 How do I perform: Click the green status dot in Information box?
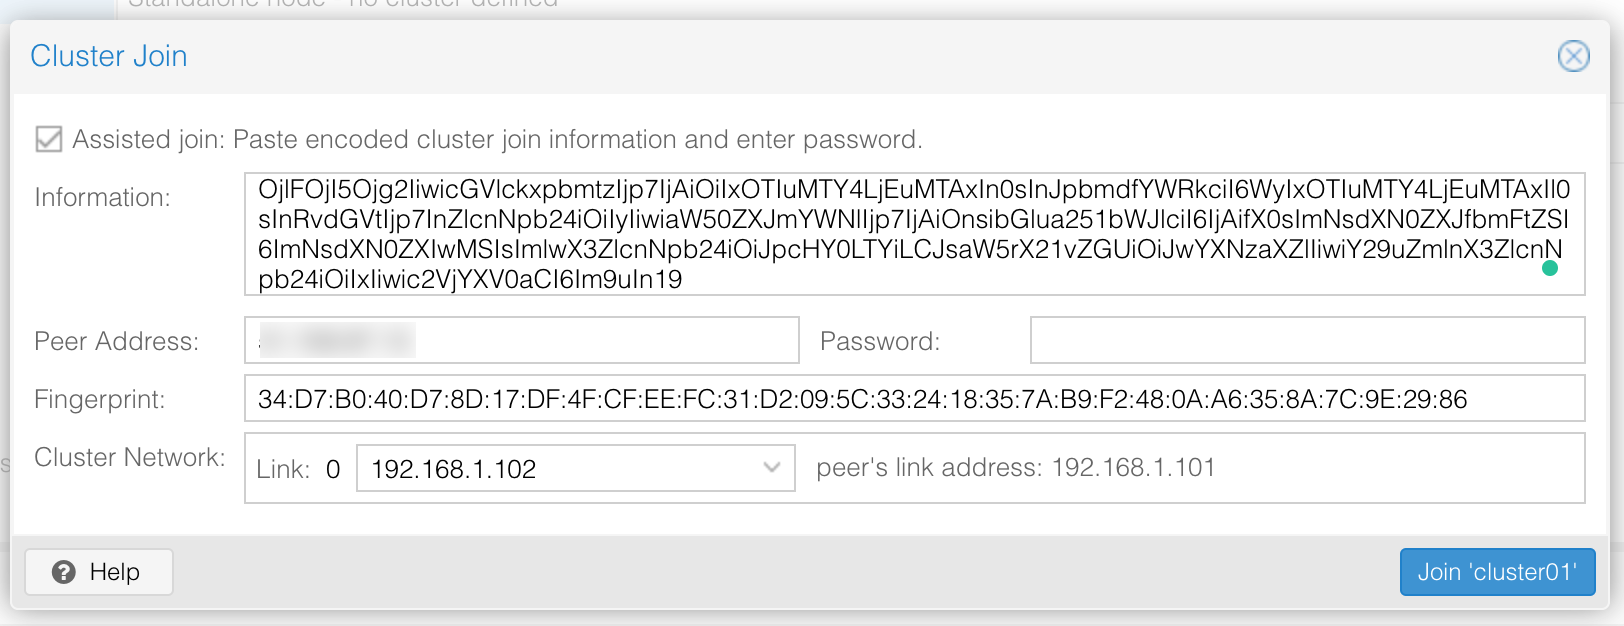(1550, 268)
